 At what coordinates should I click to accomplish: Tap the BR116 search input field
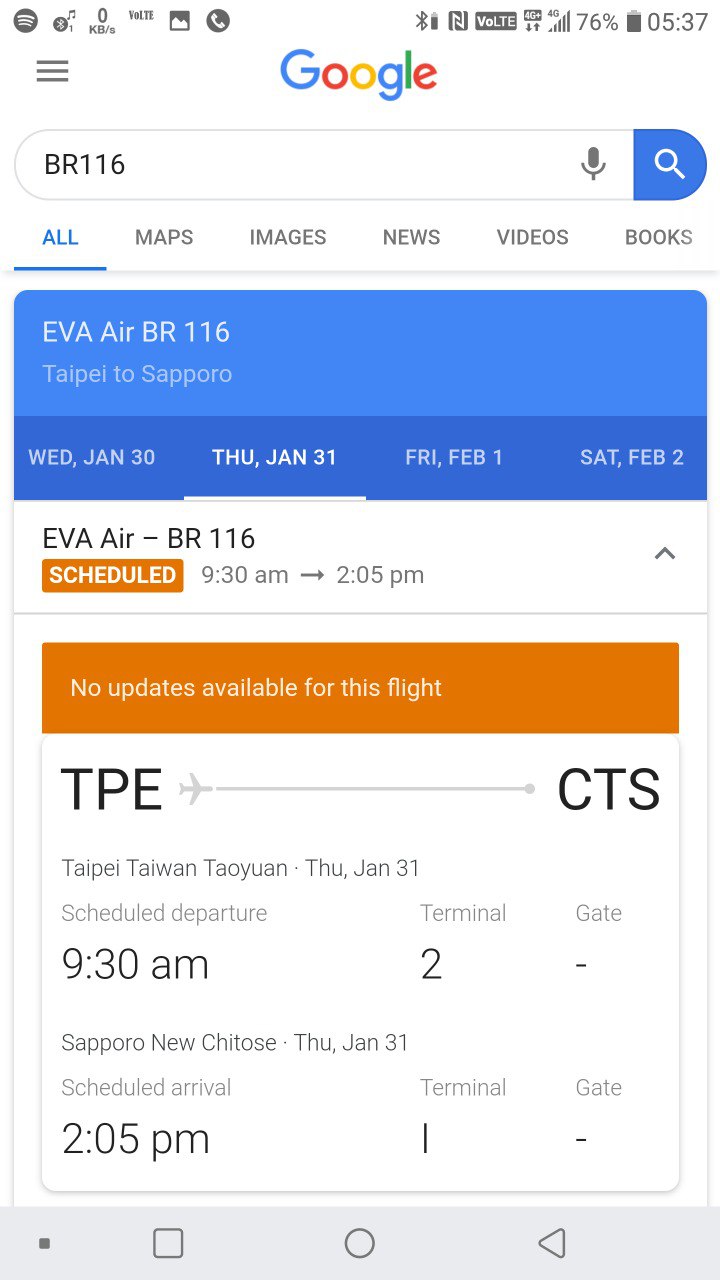coord(300,164)
